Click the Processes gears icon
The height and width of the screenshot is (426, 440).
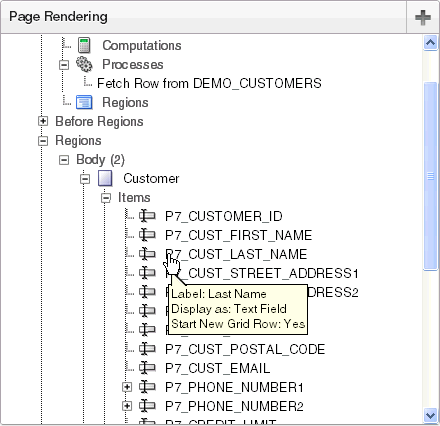tap(84, 64)
